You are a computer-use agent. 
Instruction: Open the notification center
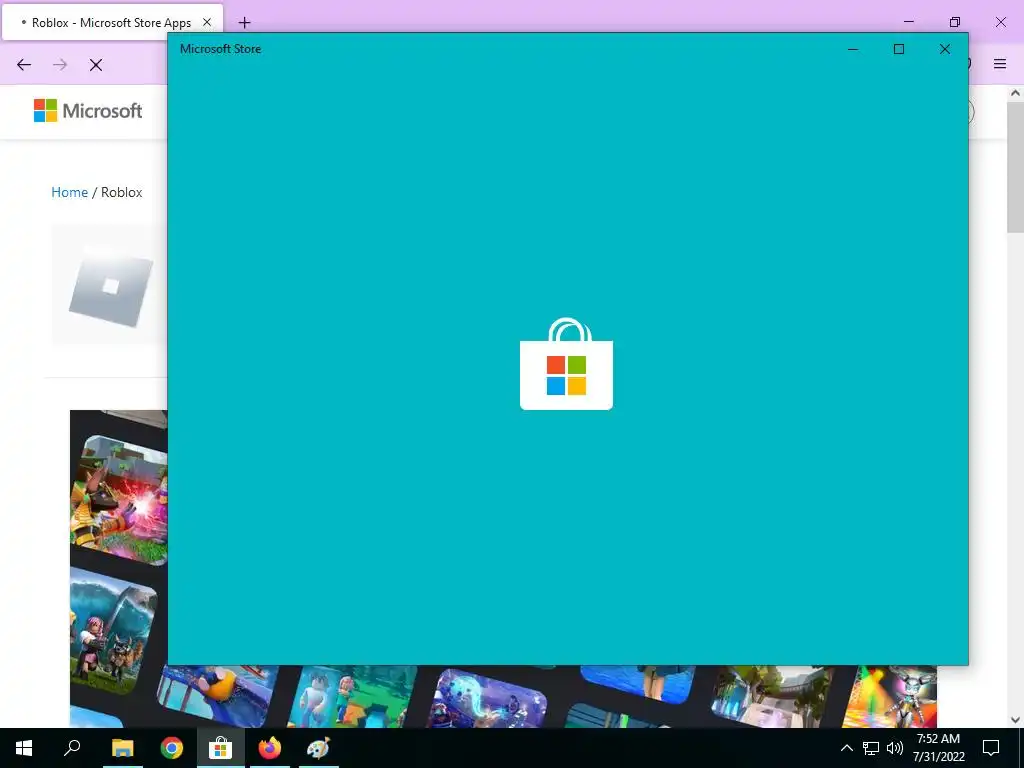[x=991, y=748]
